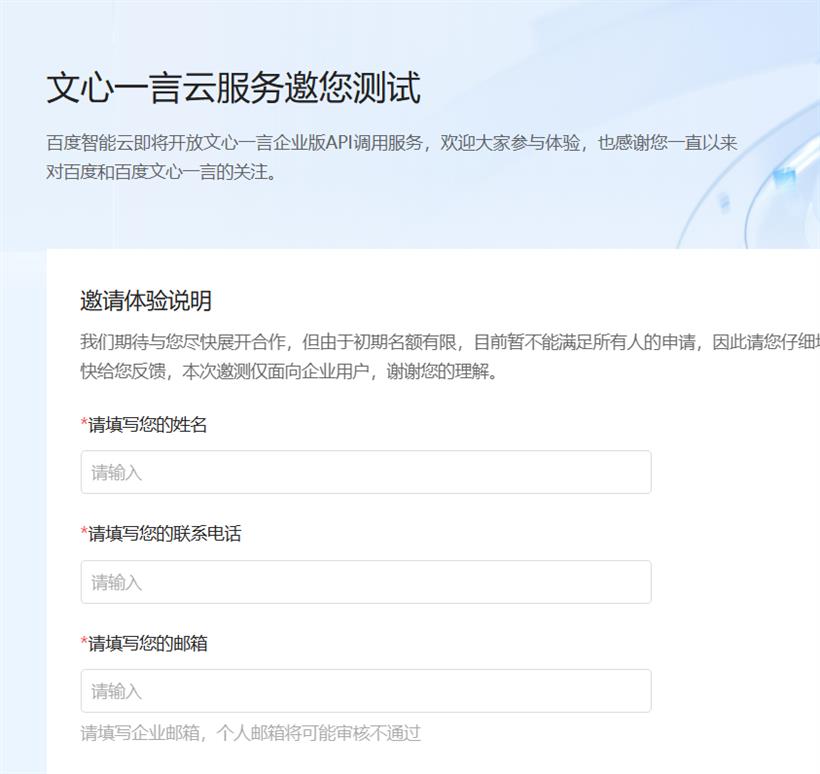Click the intro line starting 百度智能云即将开放

coord(392,143)
